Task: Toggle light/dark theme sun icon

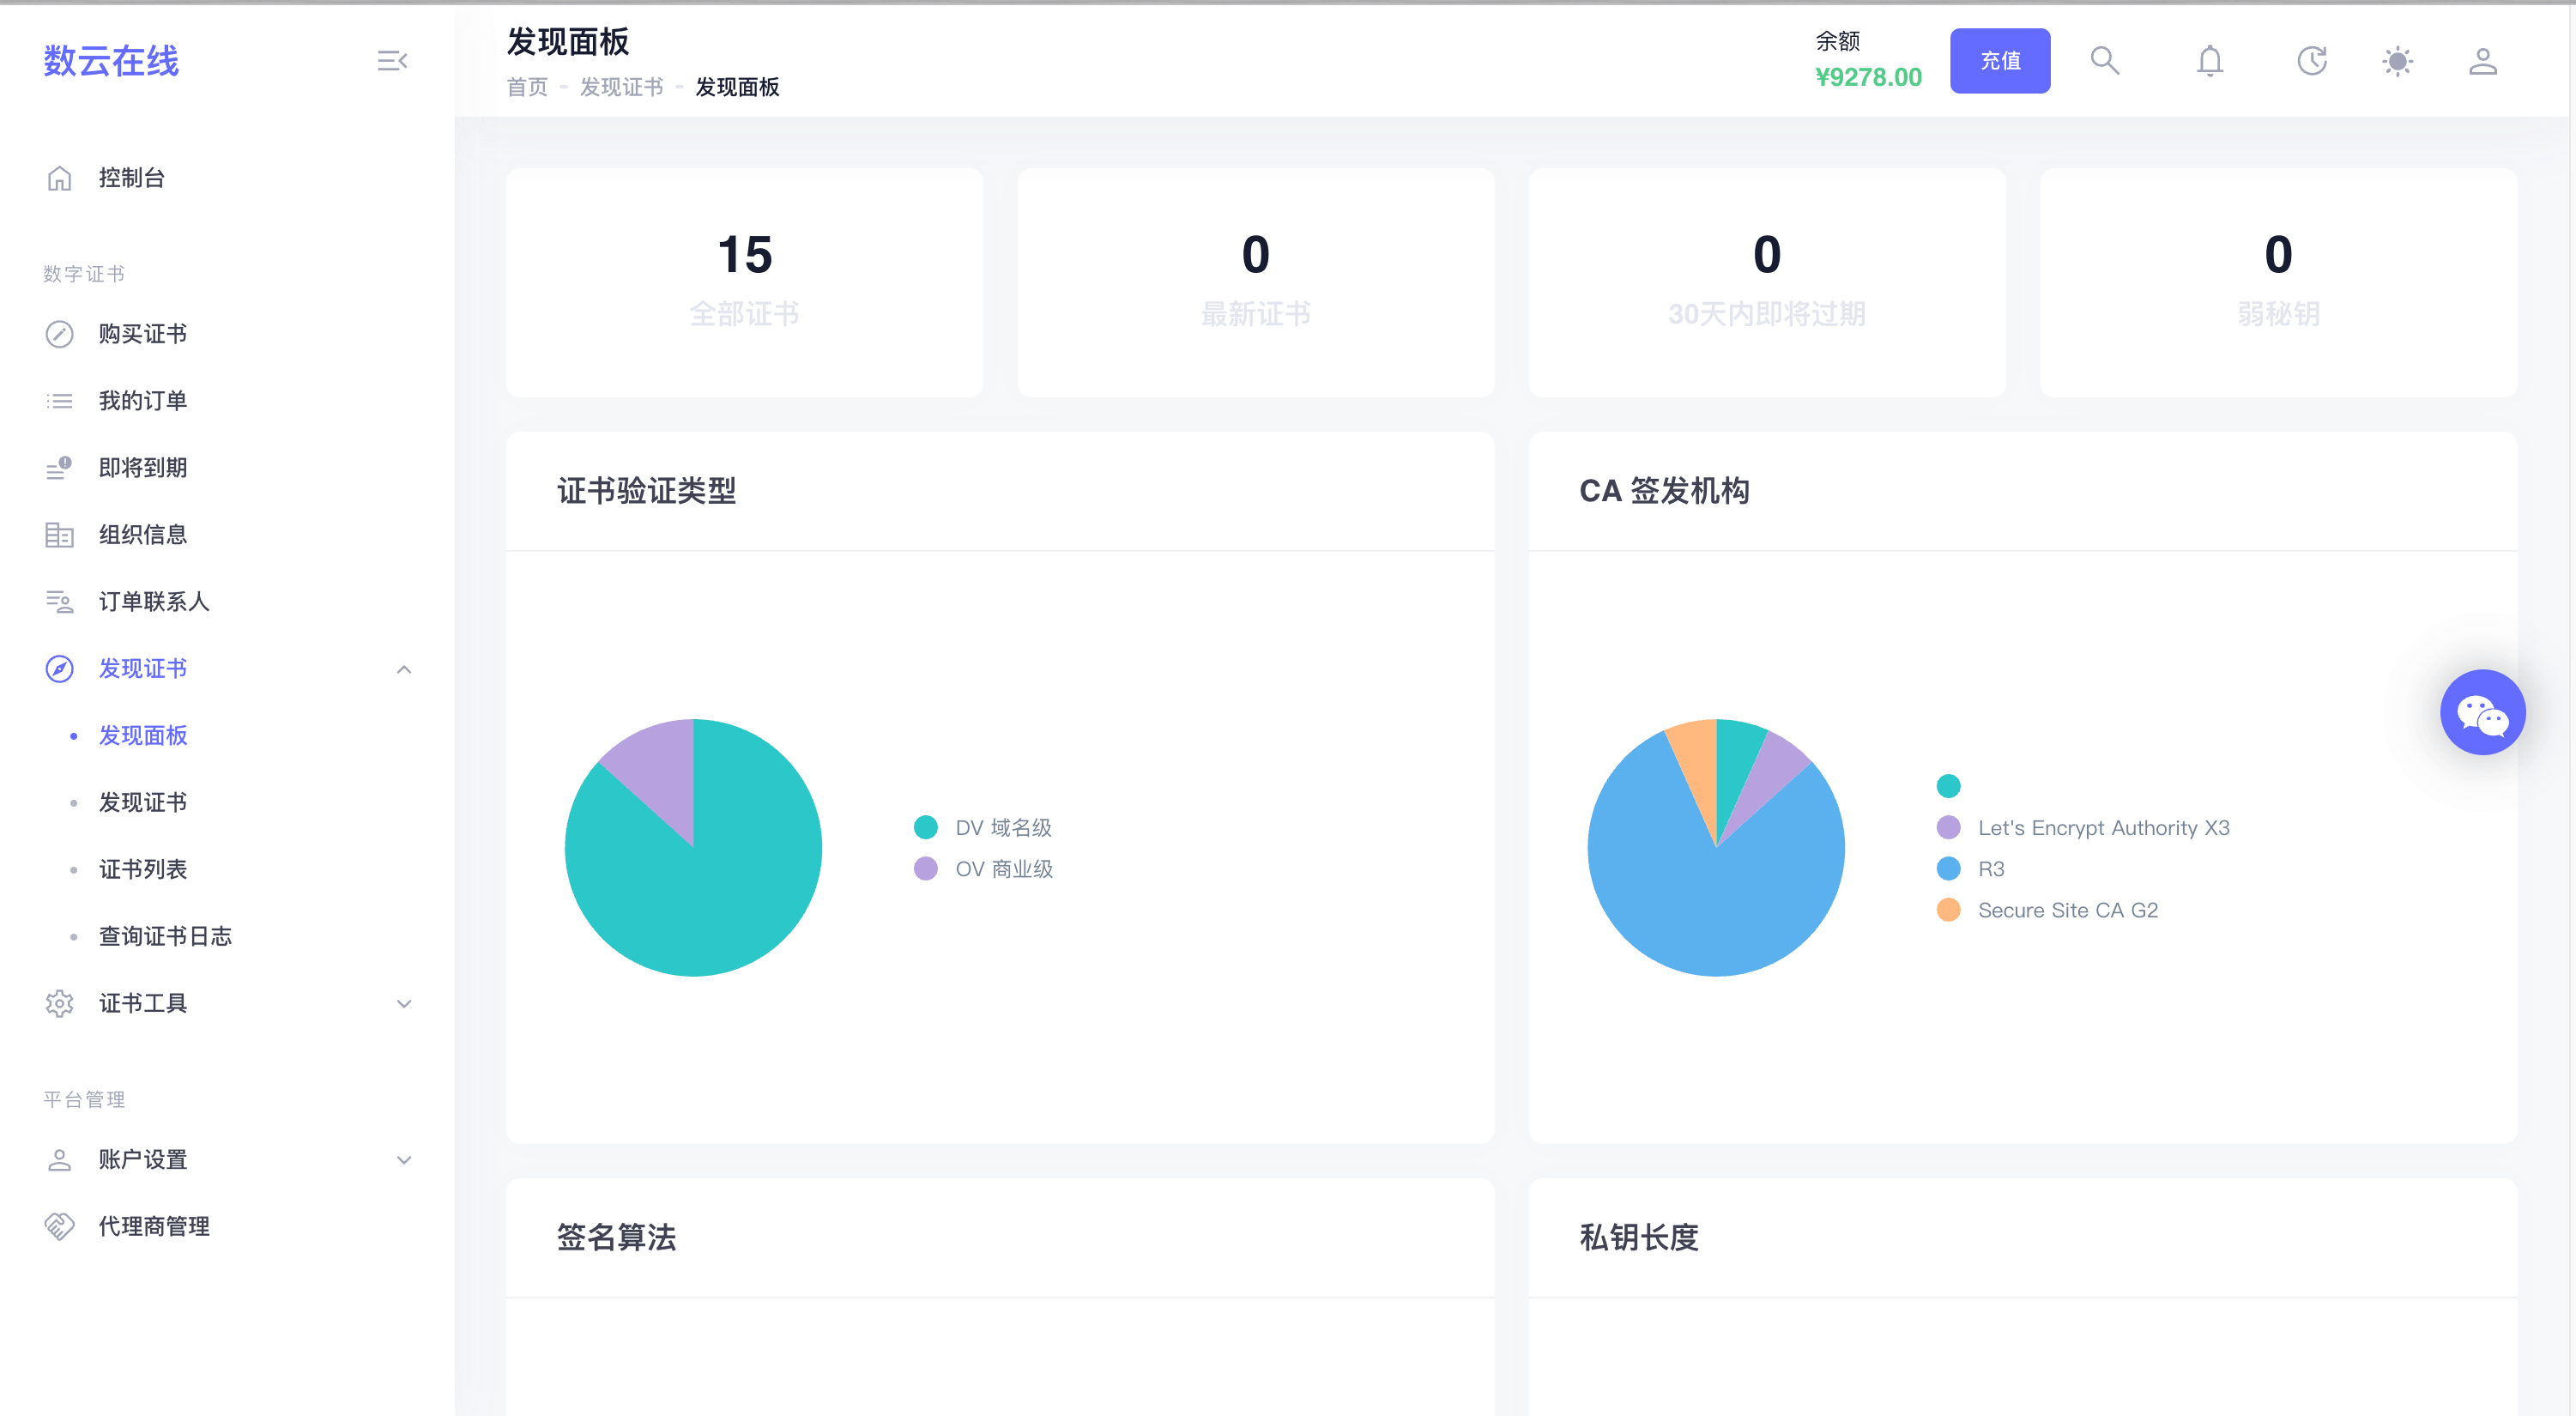Action: [2397, 61]
